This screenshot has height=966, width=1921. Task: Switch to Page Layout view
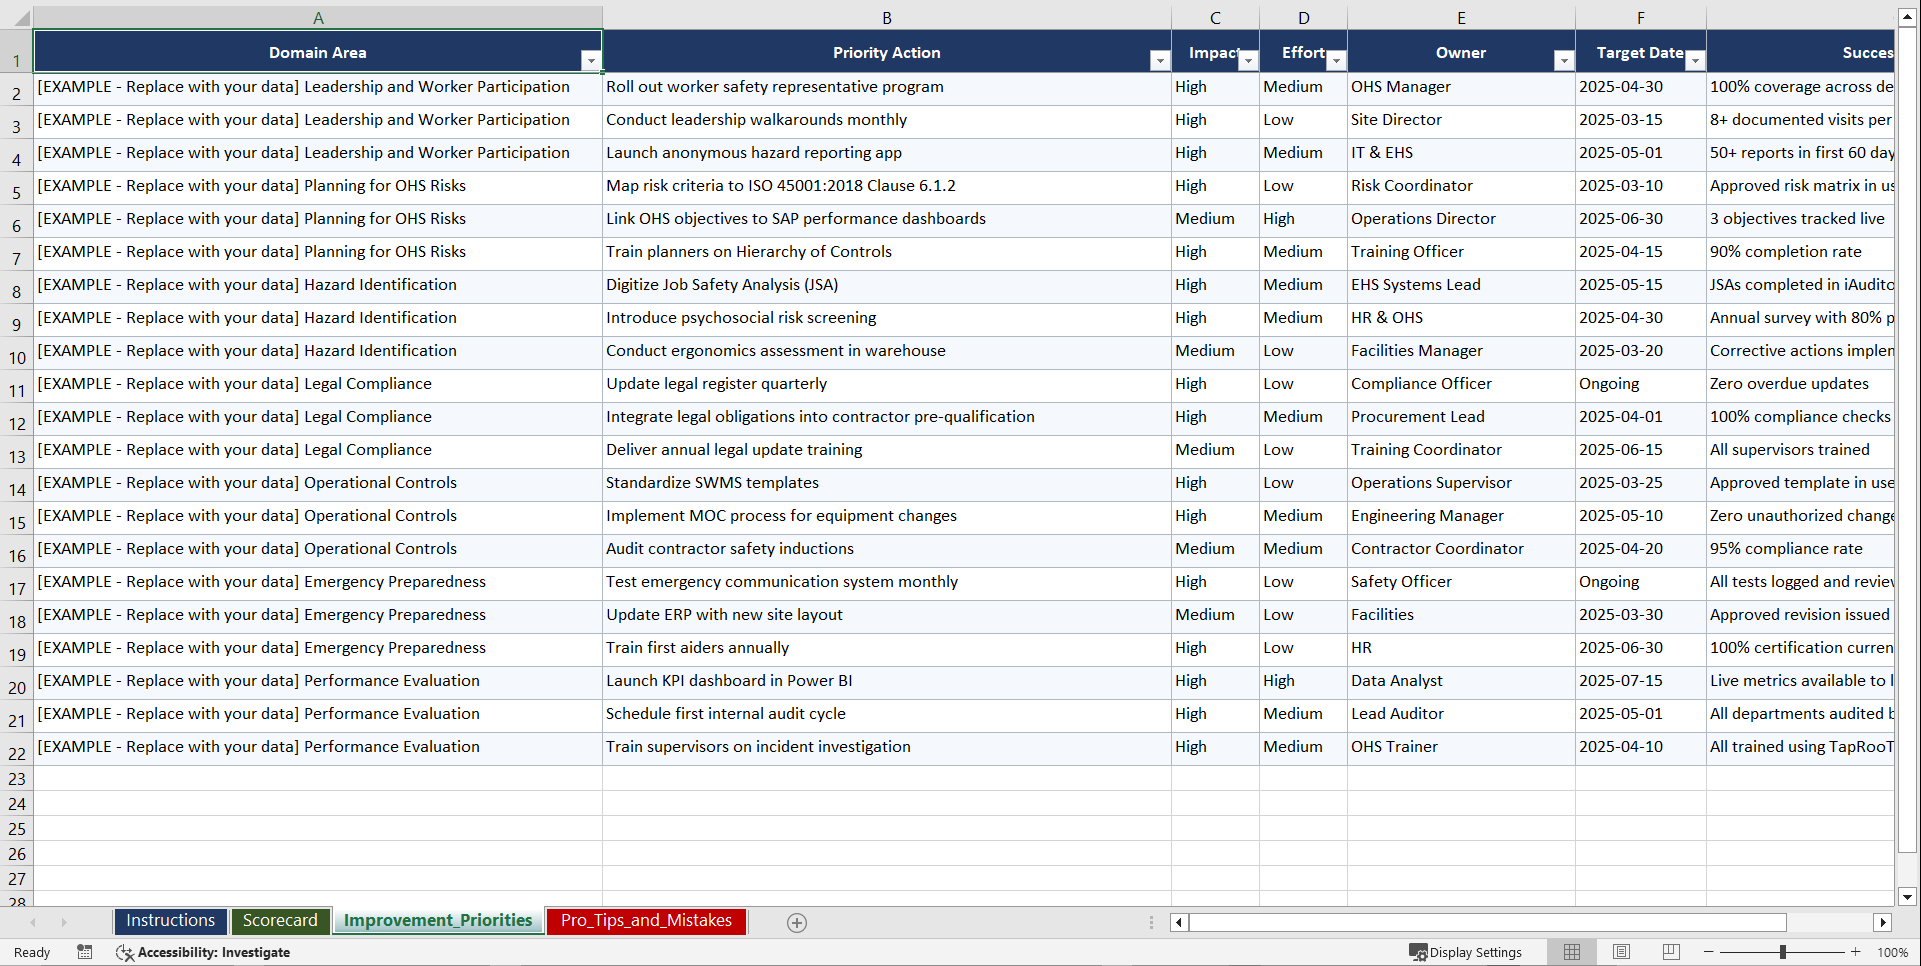coord(1621,952)
